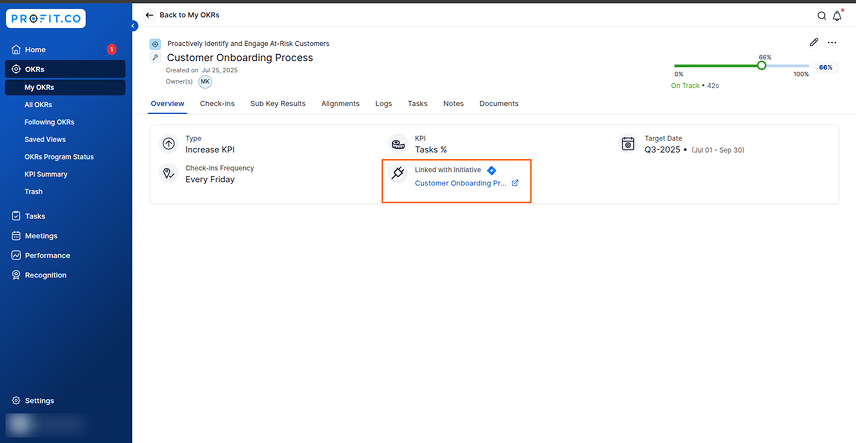
Task: Click the 66% progress value box
Action: click(x=825, y=68)
